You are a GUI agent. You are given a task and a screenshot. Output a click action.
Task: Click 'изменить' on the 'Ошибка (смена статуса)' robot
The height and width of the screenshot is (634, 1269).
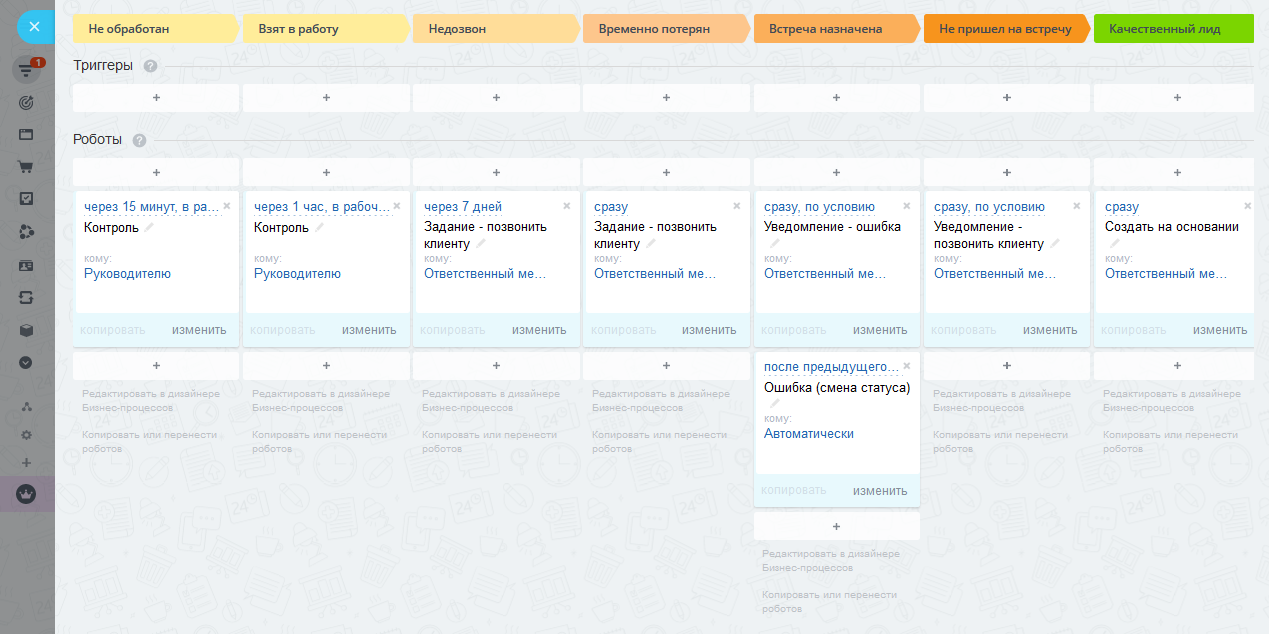pos(879,491)
